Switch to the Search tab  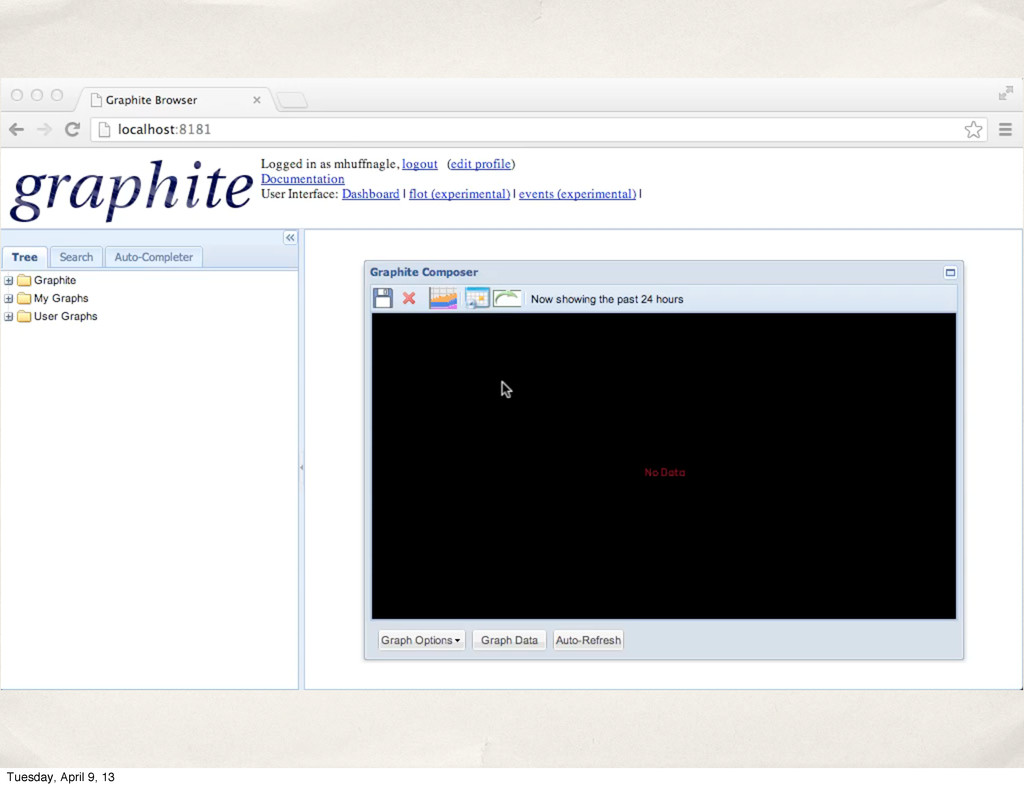click(76, 257)
